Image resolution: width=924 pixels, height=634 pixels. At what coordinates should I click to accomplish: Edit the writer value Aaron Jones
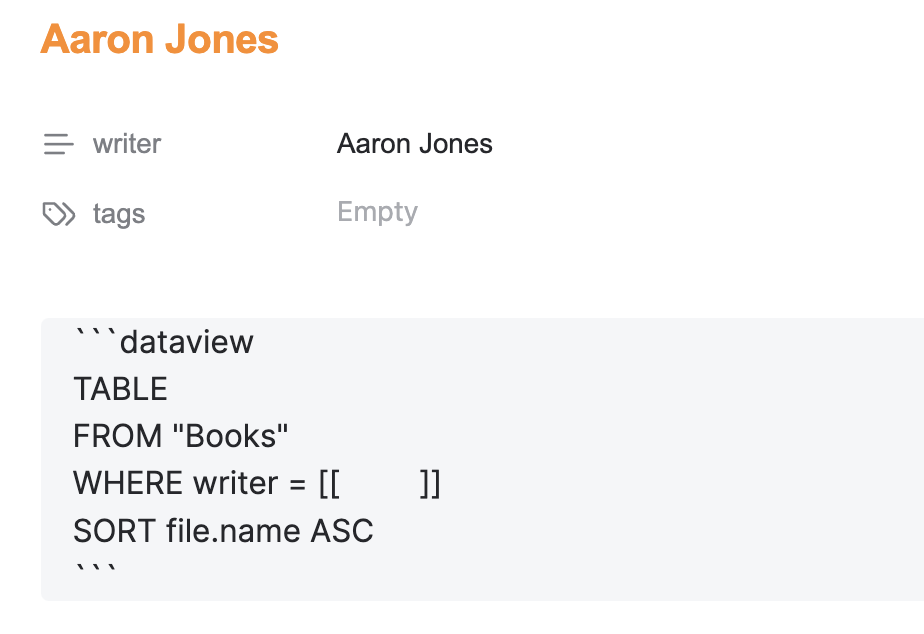coord(414,144)
